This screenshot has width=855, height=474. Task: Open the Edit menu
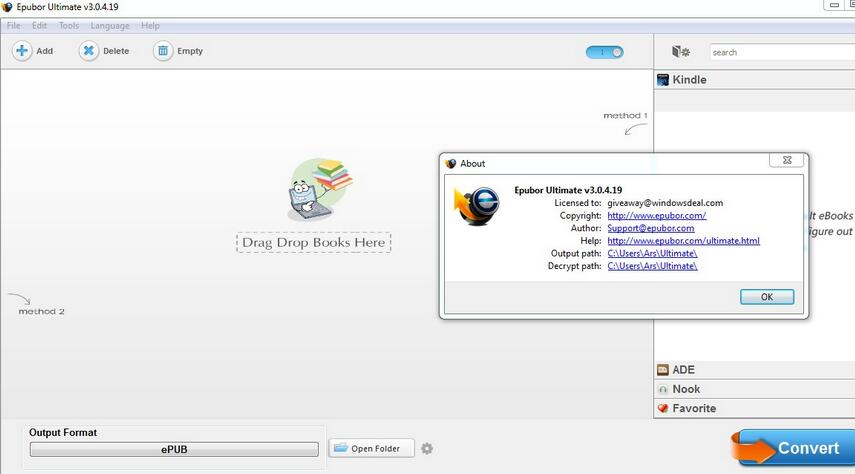(x=39, y=26)
